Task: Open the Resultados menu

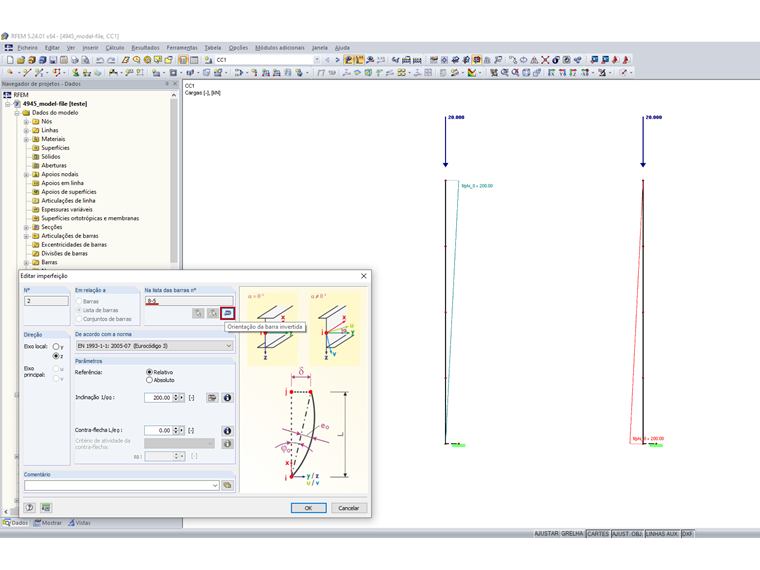Action: (x=145, y=48)
